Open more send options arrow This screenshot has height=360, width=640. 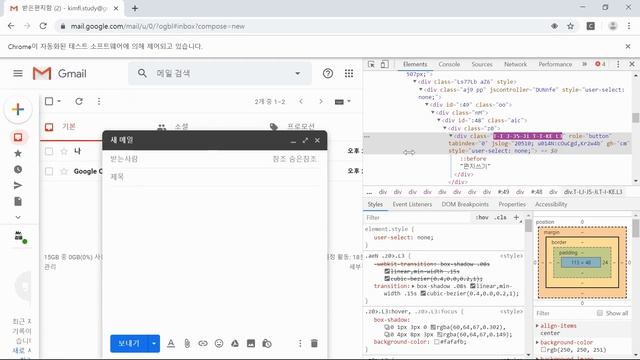[x=154, y=344]
